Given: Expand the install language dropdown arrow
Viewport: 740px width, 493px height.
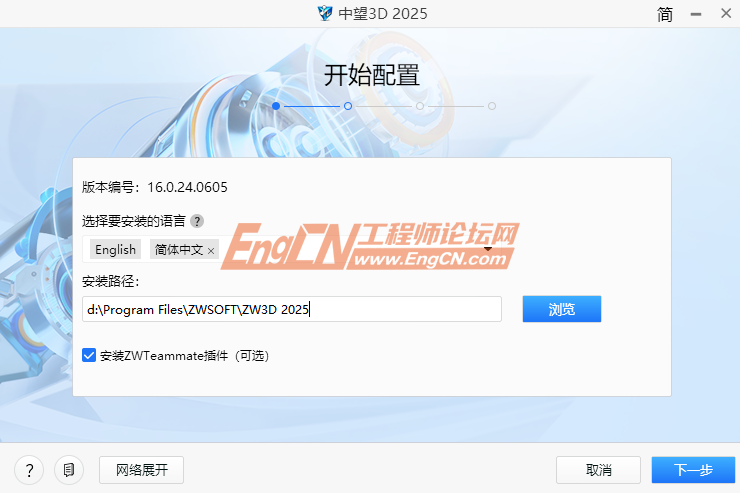Looking at the screenshot, I should pyautogui.click(x=489, y=249).
